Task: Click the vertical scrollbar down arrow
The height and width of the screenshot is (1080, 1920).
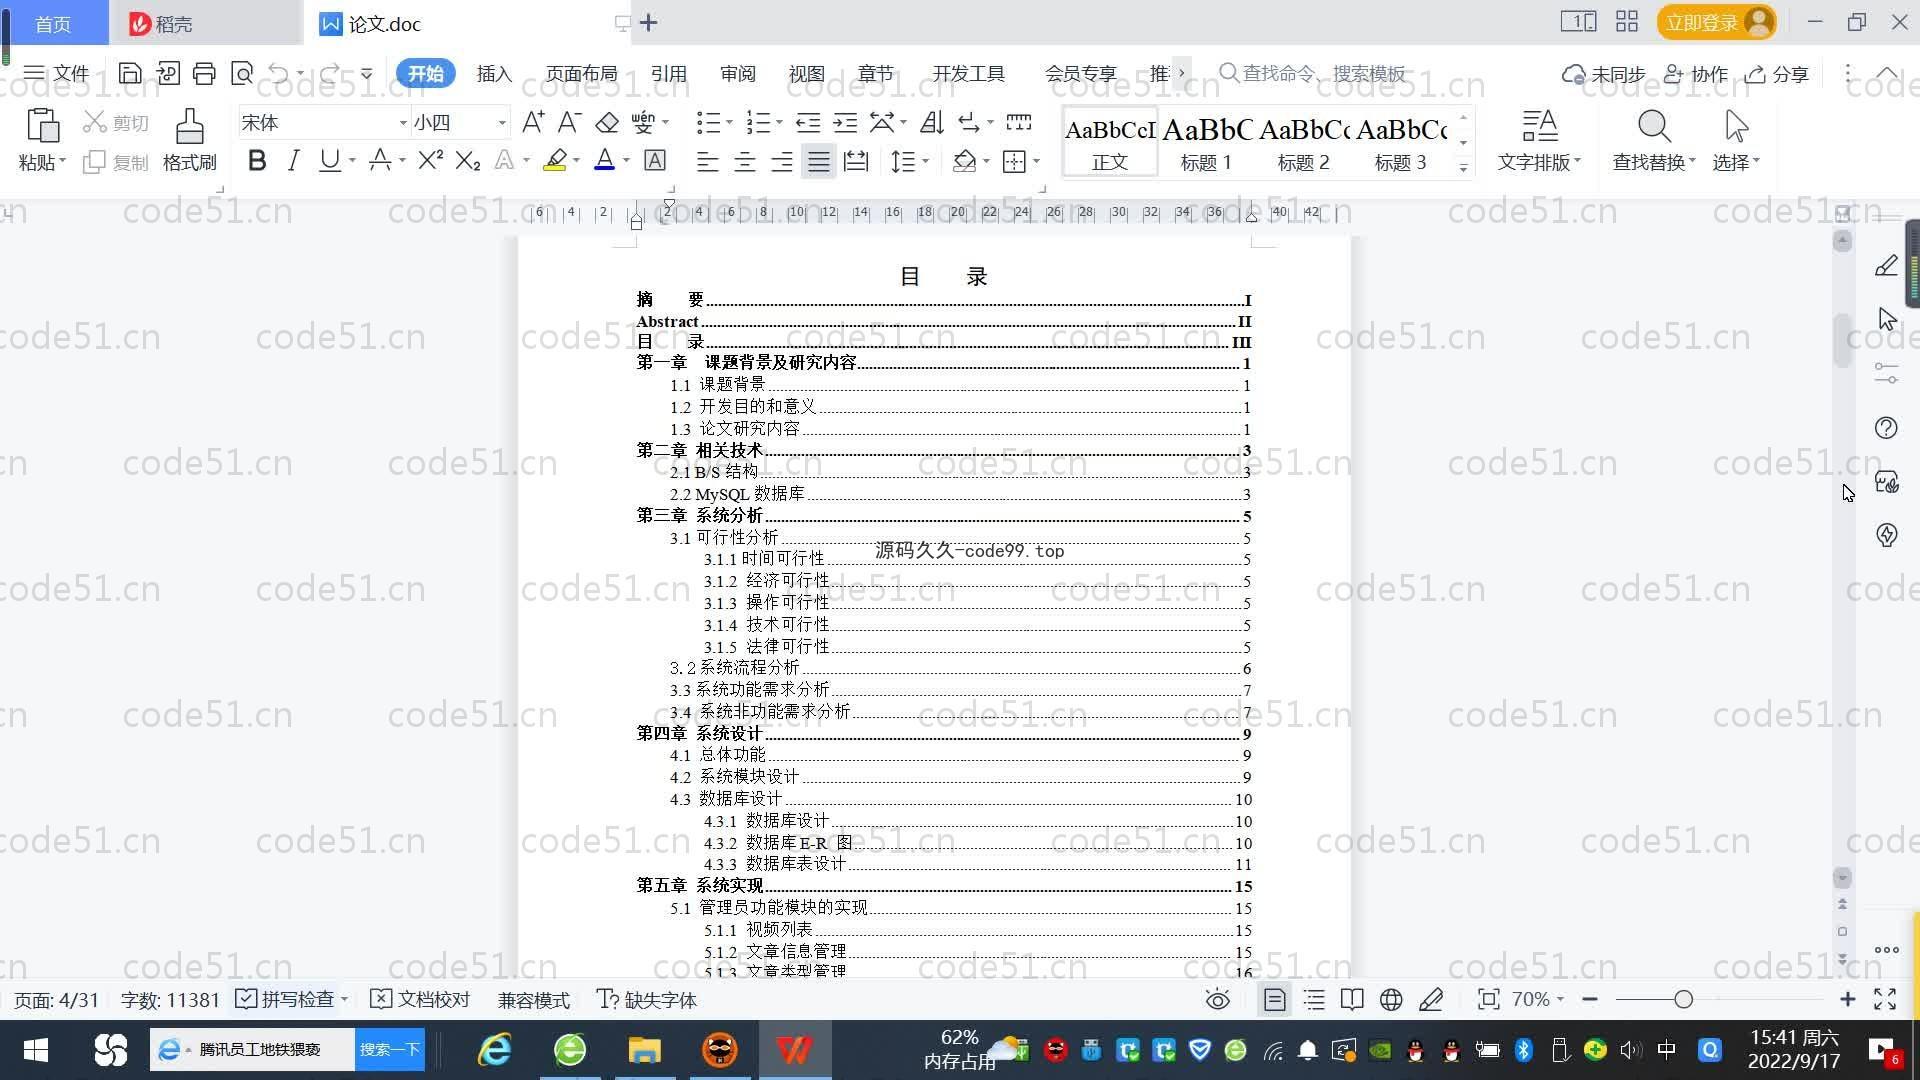Action: [x=1842, y=878]
